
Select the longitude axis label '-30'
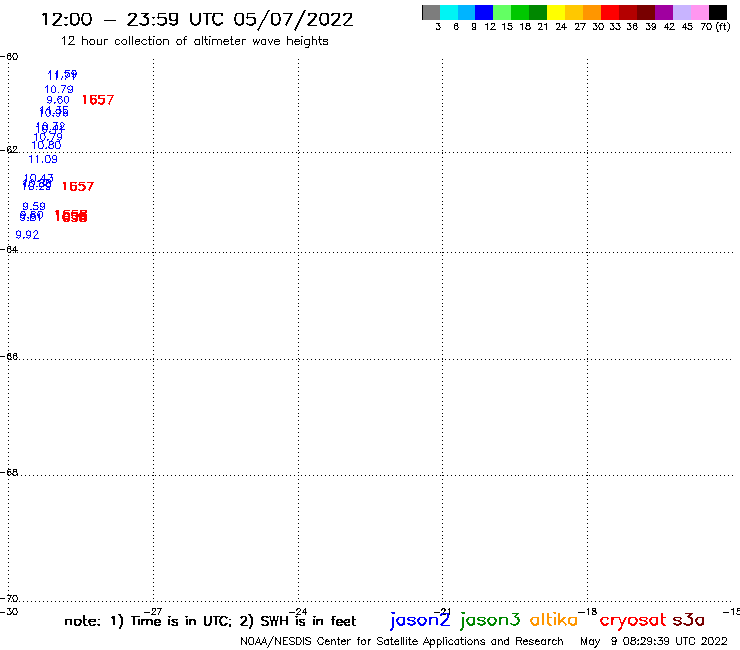tap(9, 612)
